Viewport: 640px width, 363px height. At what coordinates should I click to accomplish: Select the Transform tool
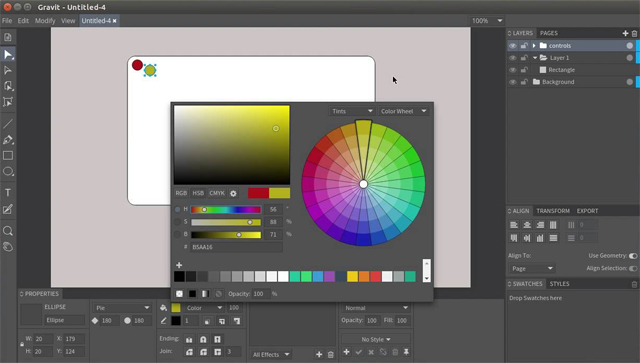[x=8, y=102]
